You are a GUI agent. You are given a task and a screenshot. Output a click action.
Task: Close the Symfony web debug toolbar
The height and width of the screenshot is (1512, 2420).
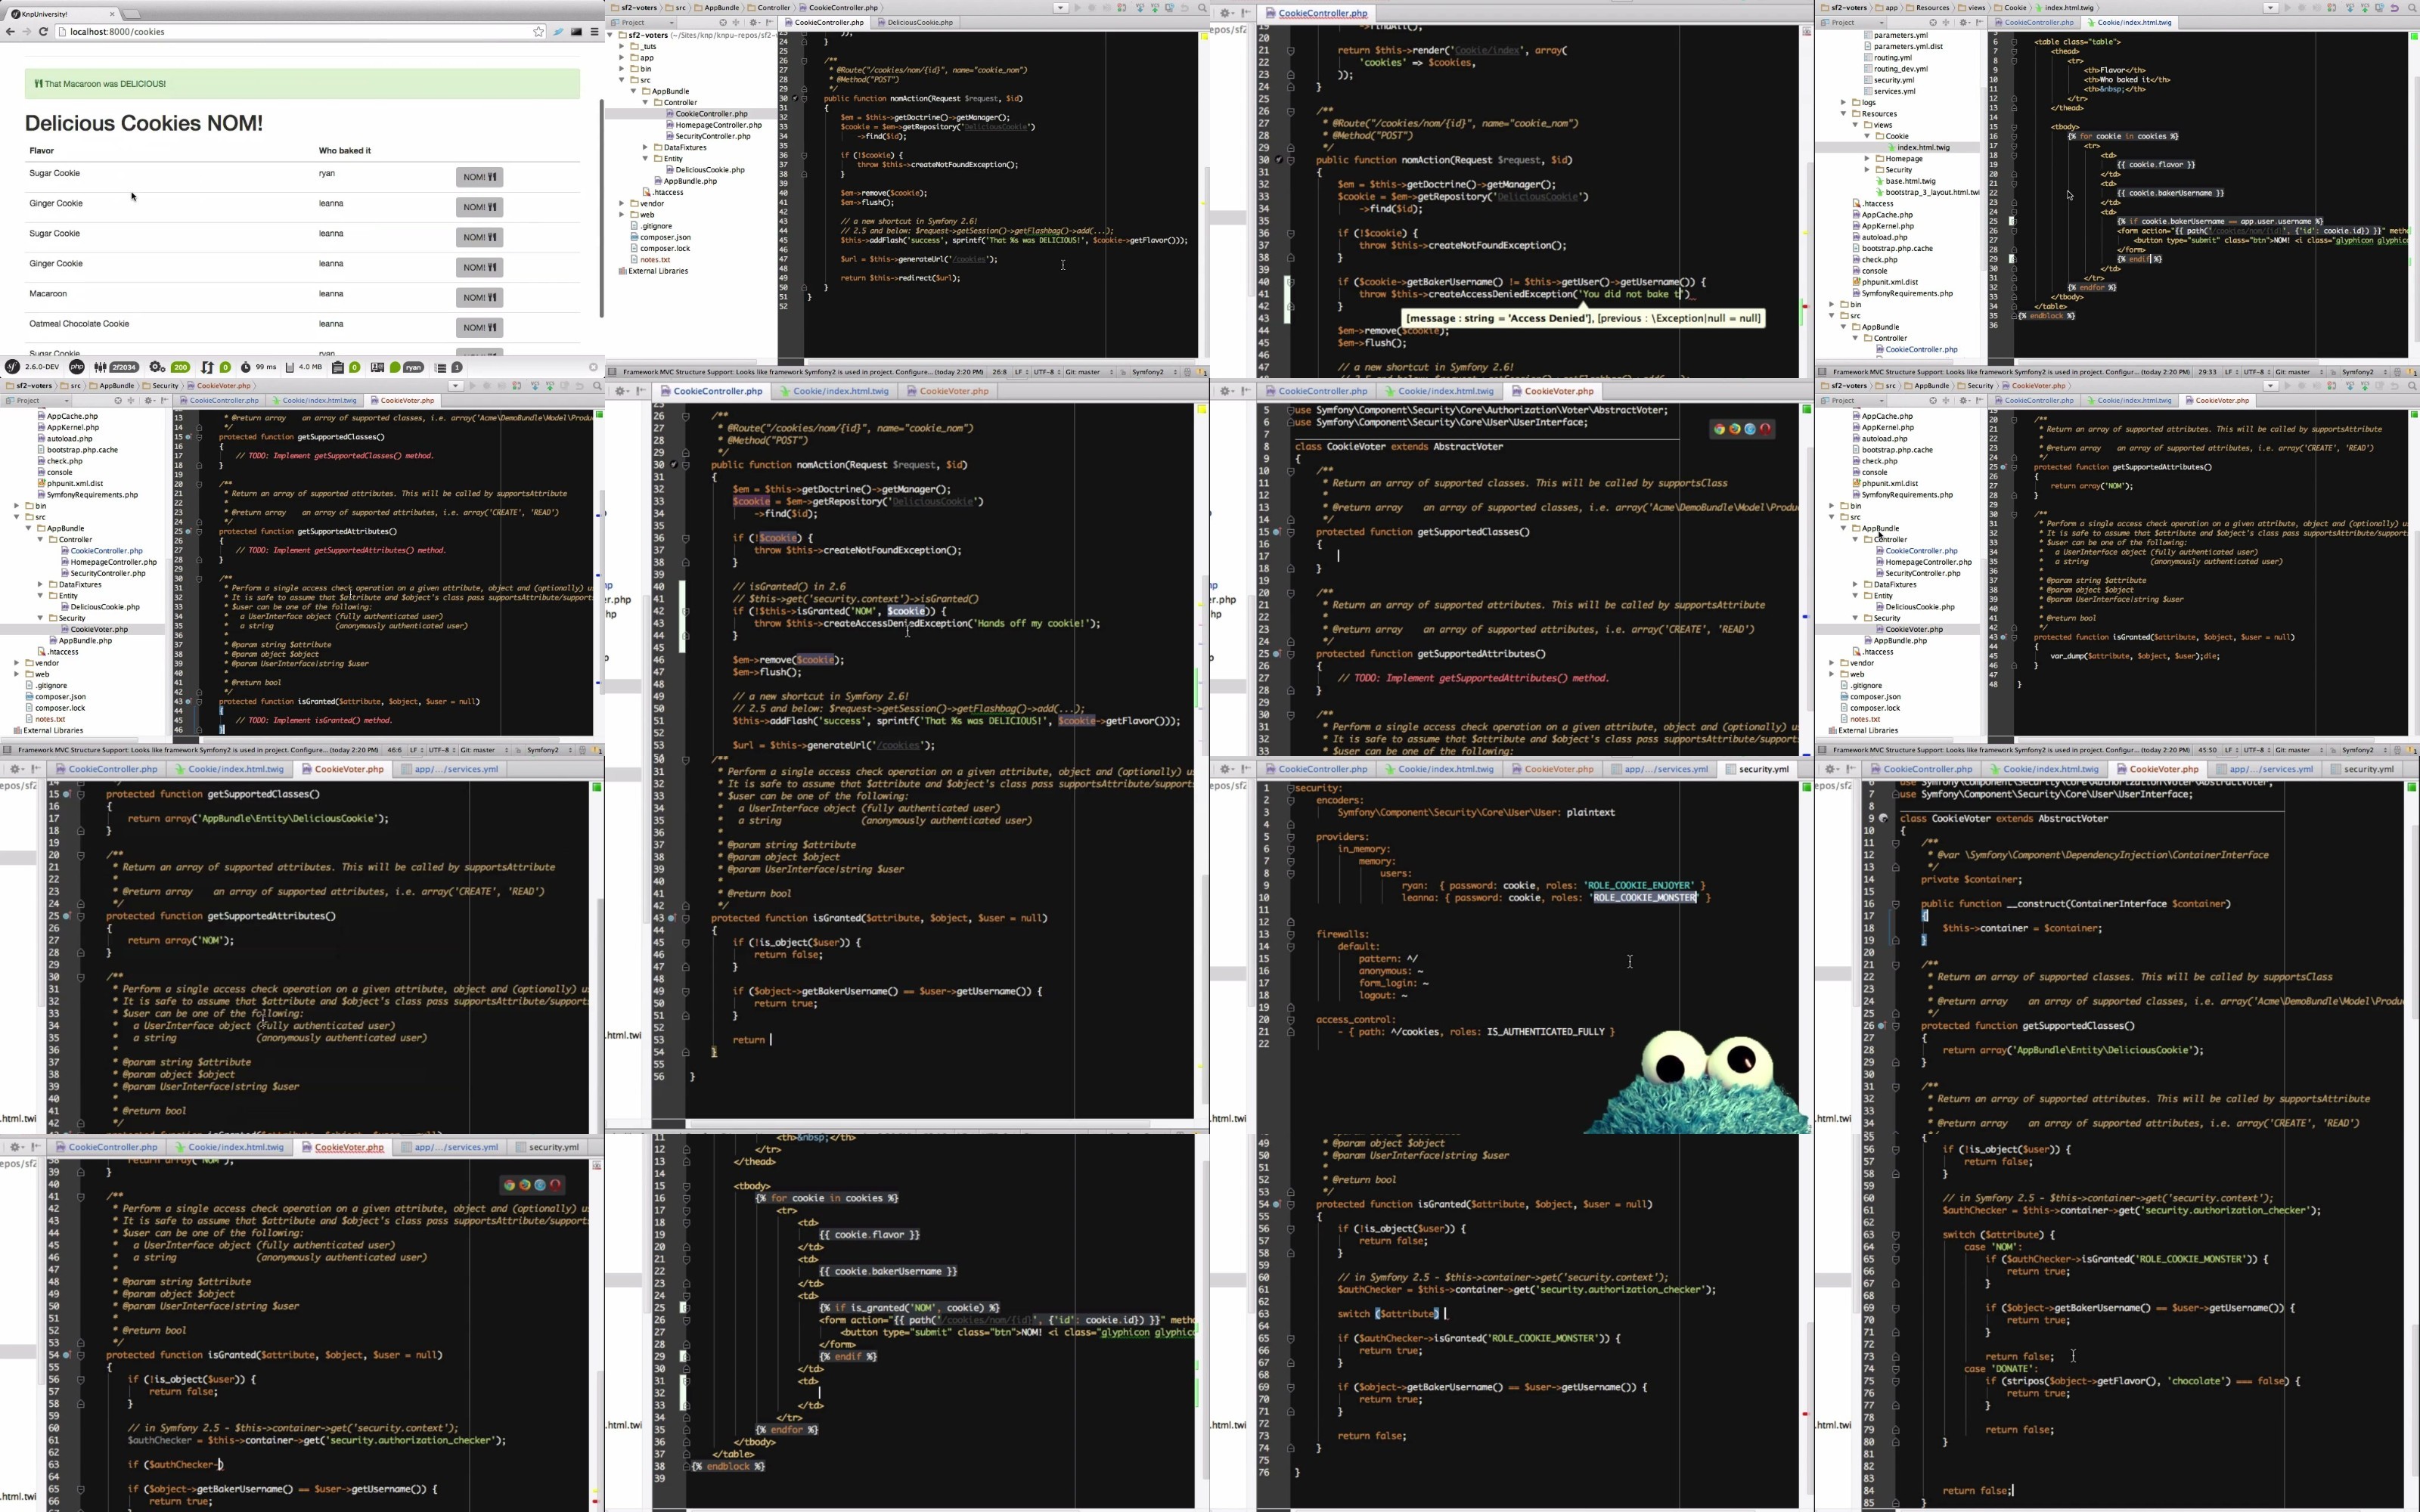pyautogui.click(x=593, y=367)
